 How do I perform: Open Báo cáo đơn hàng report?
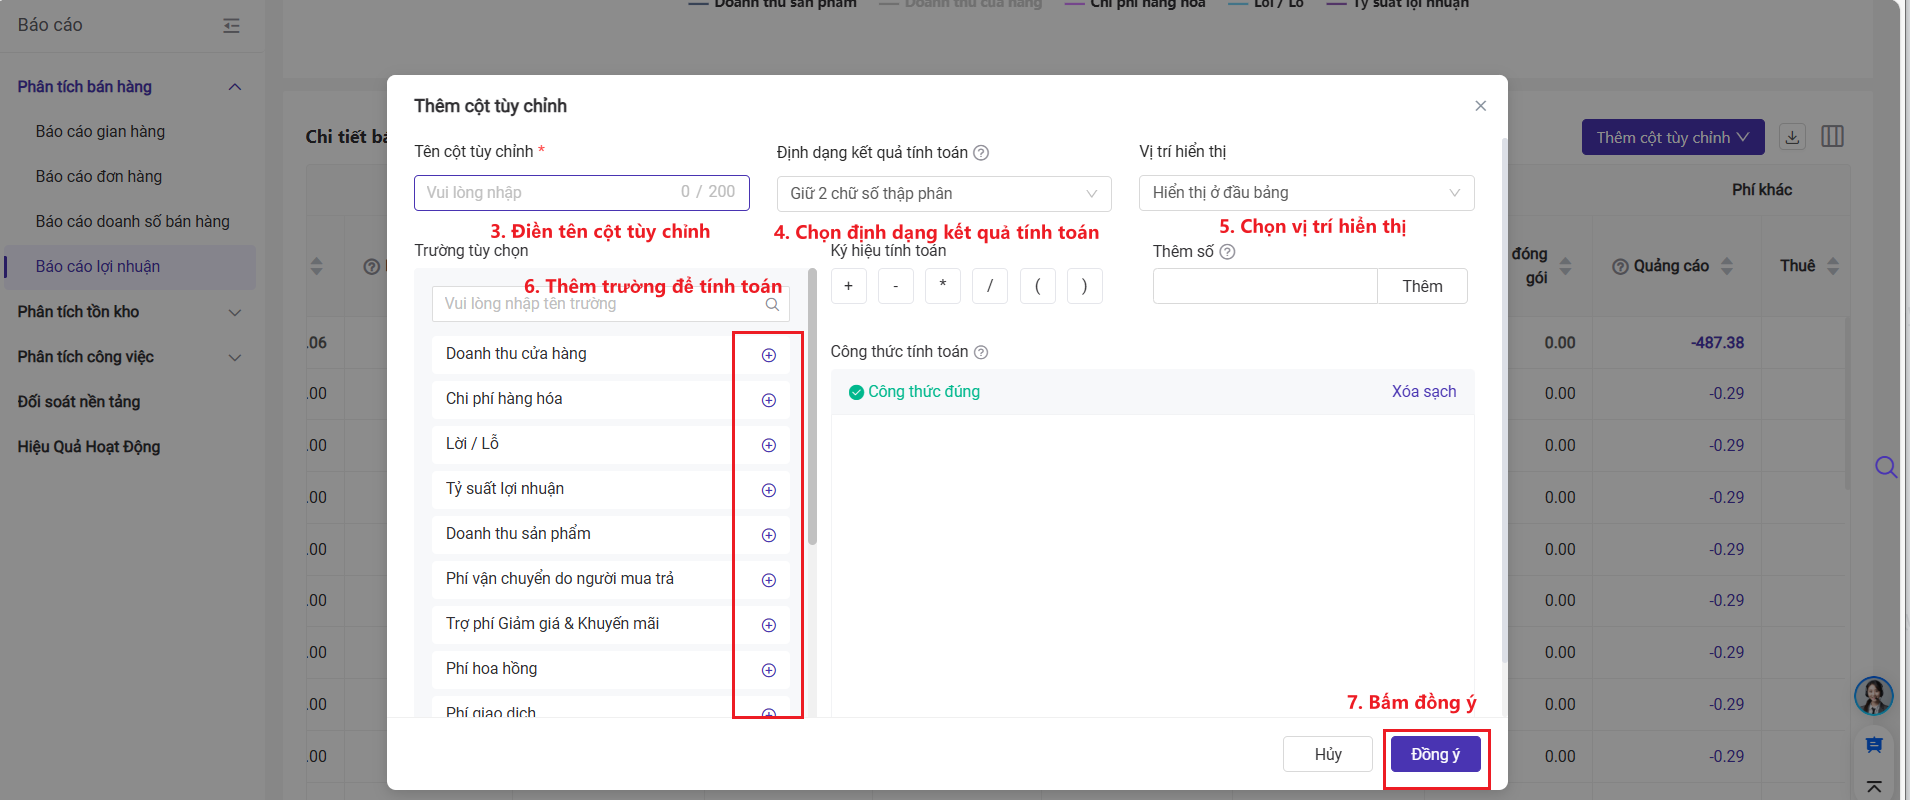(x=99, y=176)
